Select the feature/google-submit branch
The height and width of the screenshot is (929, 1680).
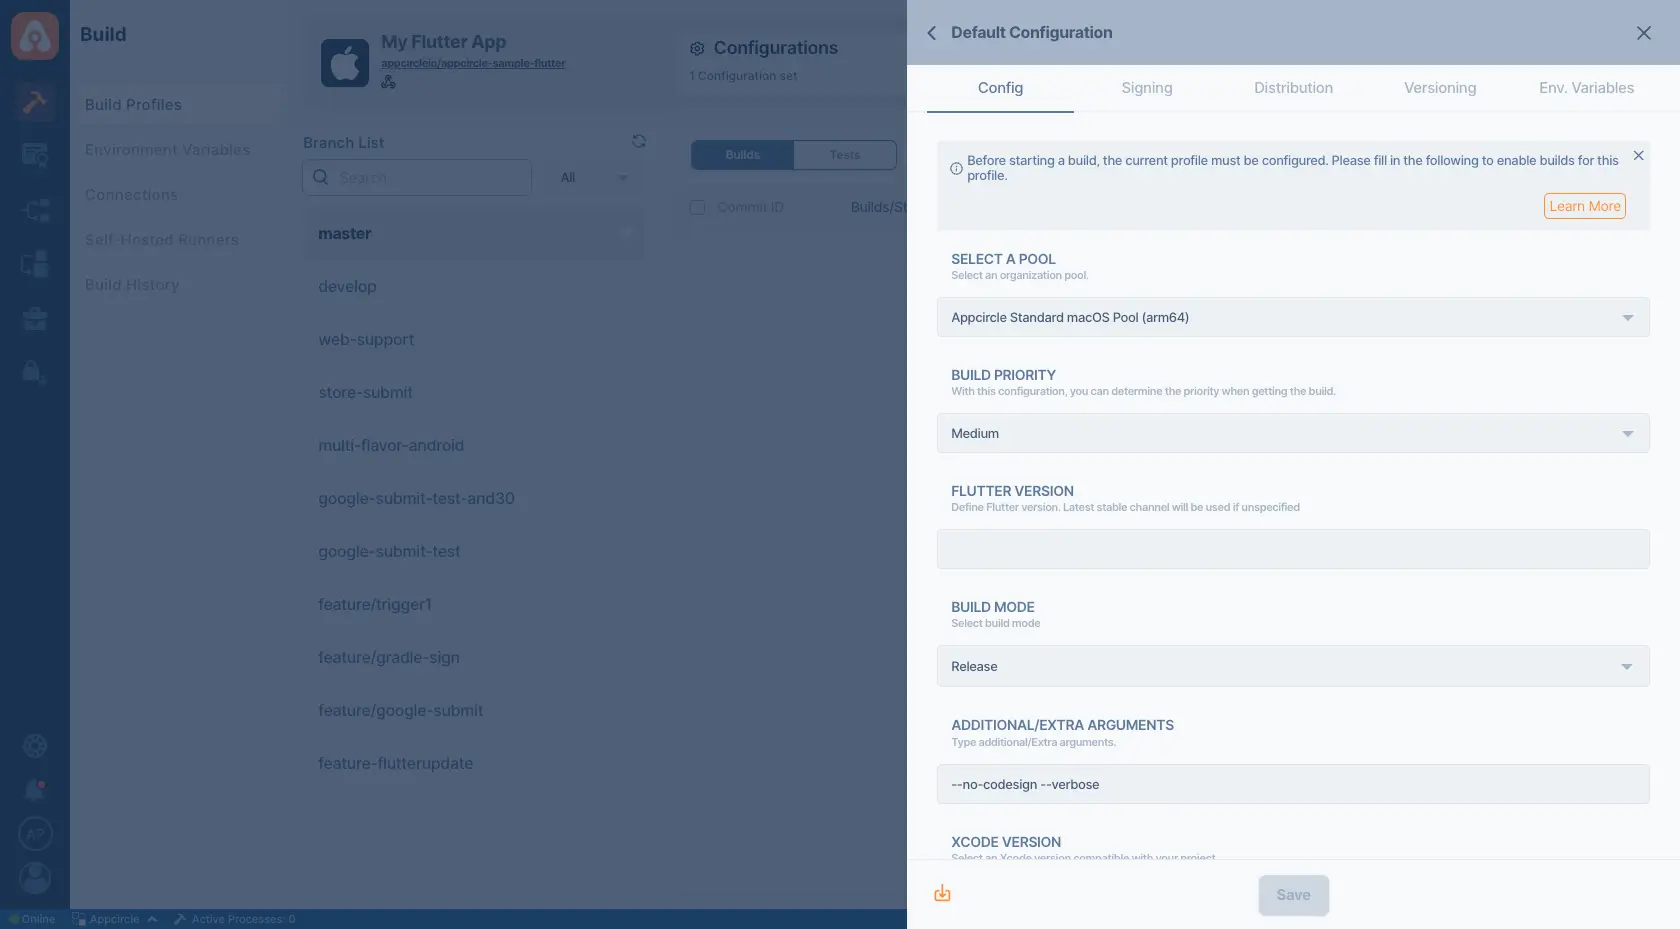pyautogui.click(x=473, y=710)
